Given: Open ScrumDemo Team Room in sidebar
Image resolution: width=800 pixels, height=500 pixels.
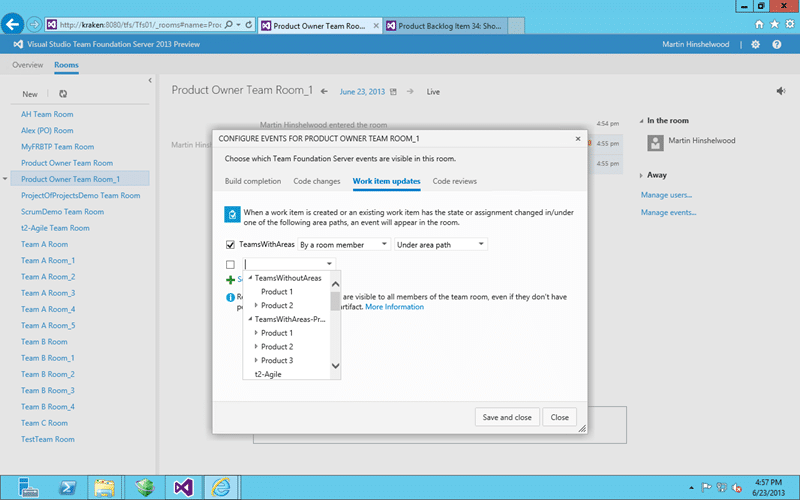Looking at the screenshot, I should pyautogui.click(x=62, y=212).
